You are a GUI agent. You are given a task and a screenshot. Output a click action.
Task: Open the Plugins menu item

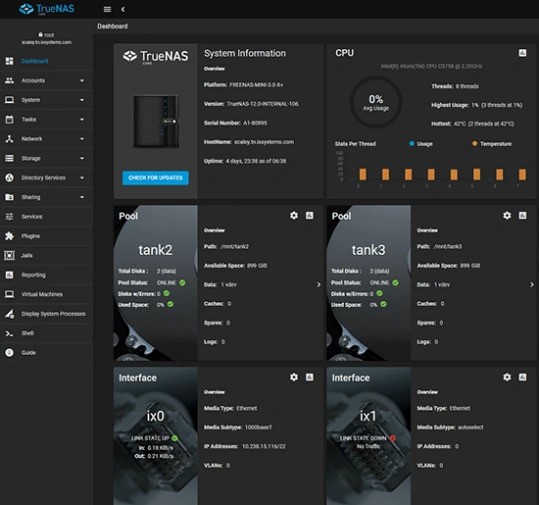click(46, 236)
